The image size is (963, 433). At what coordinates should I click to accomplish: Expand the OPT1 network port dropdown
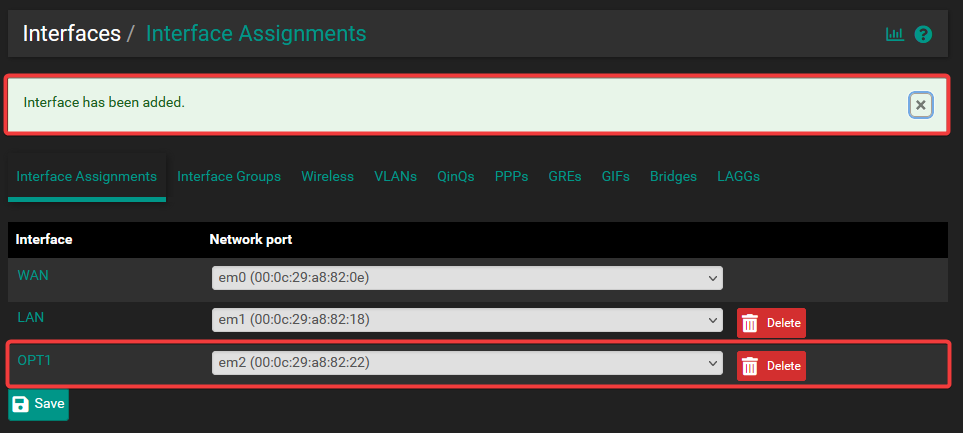[x=467, y=362]
